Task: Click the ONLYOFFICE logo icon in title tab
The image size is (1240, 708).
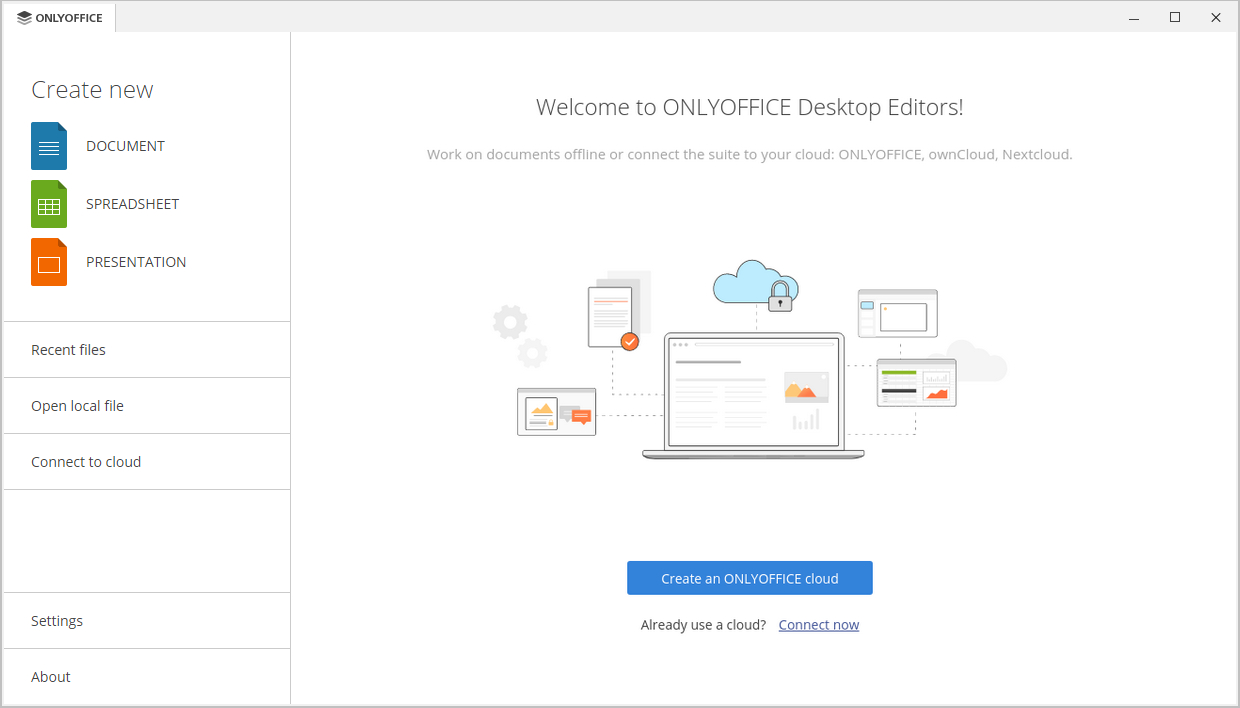Action: (x=24, y=18)
